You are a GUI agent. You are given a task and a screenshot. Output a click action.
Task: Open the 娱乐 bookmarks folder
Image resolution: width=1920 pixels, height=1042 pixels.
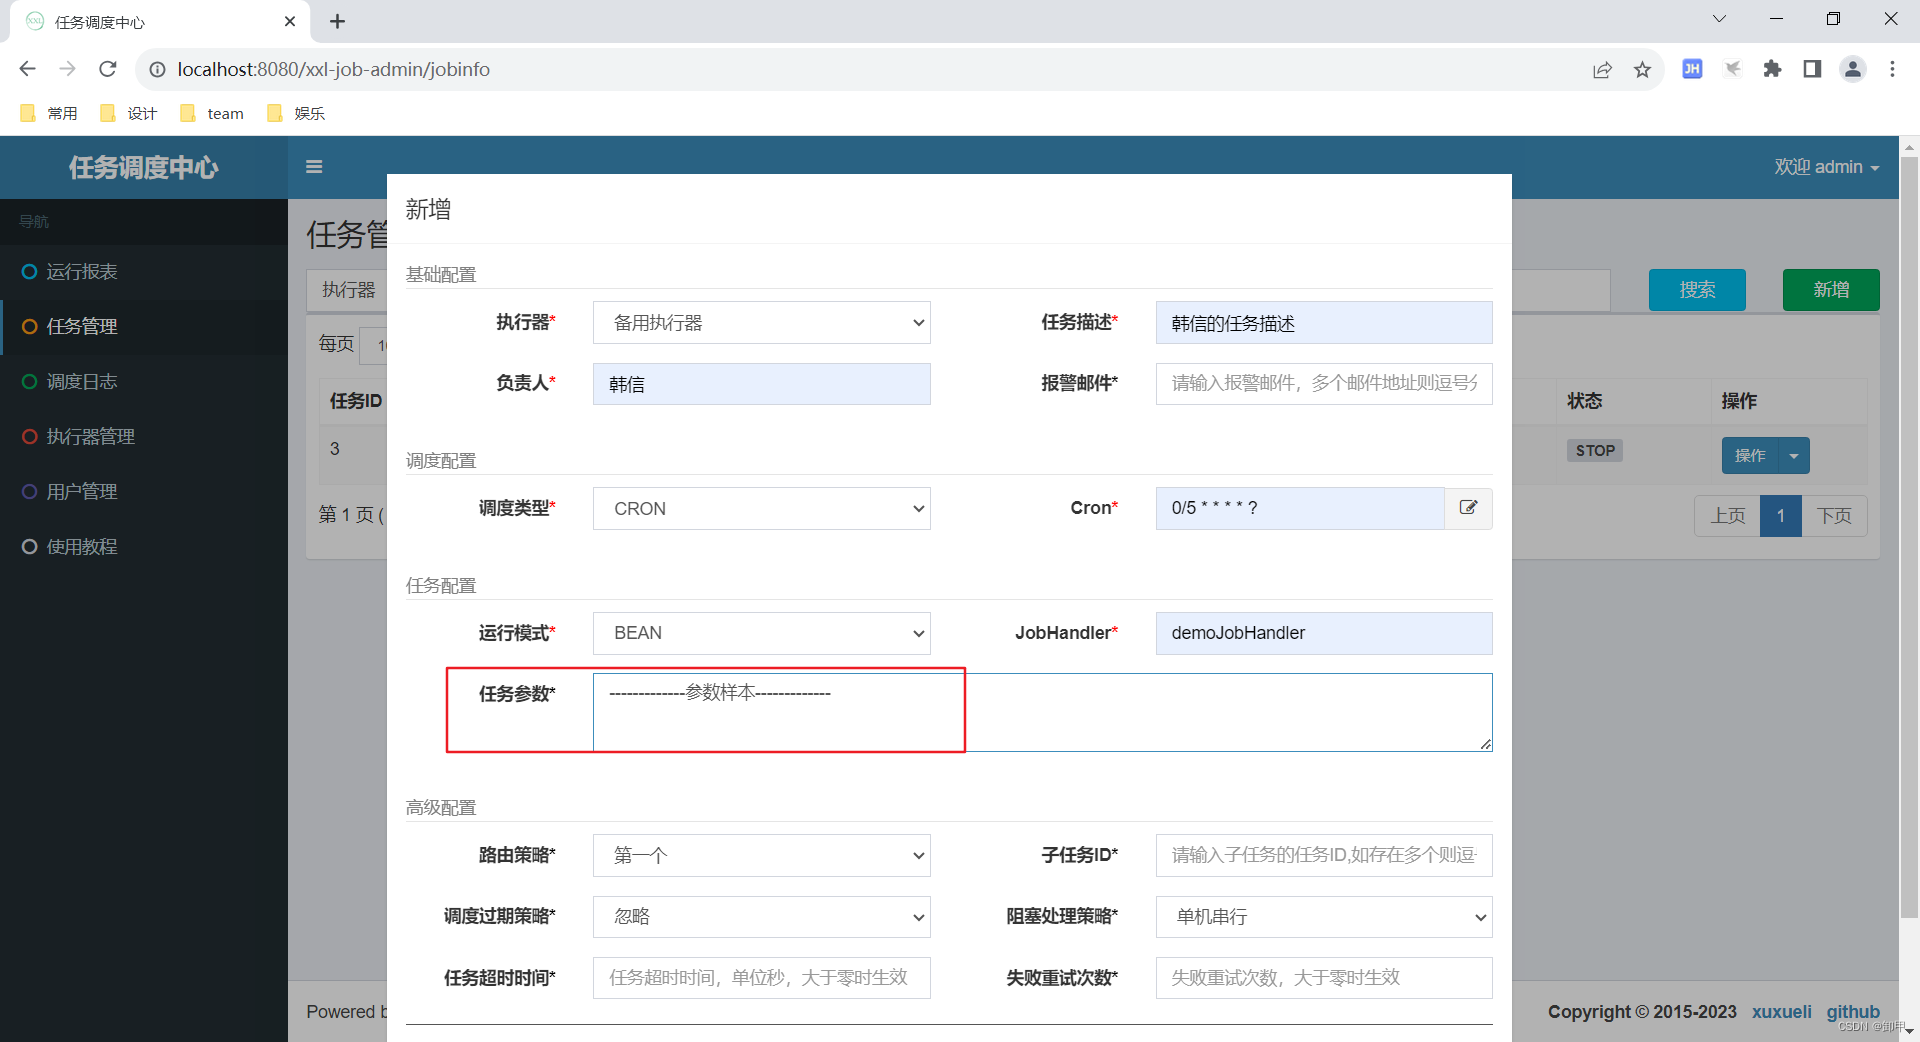click(296, 113)
